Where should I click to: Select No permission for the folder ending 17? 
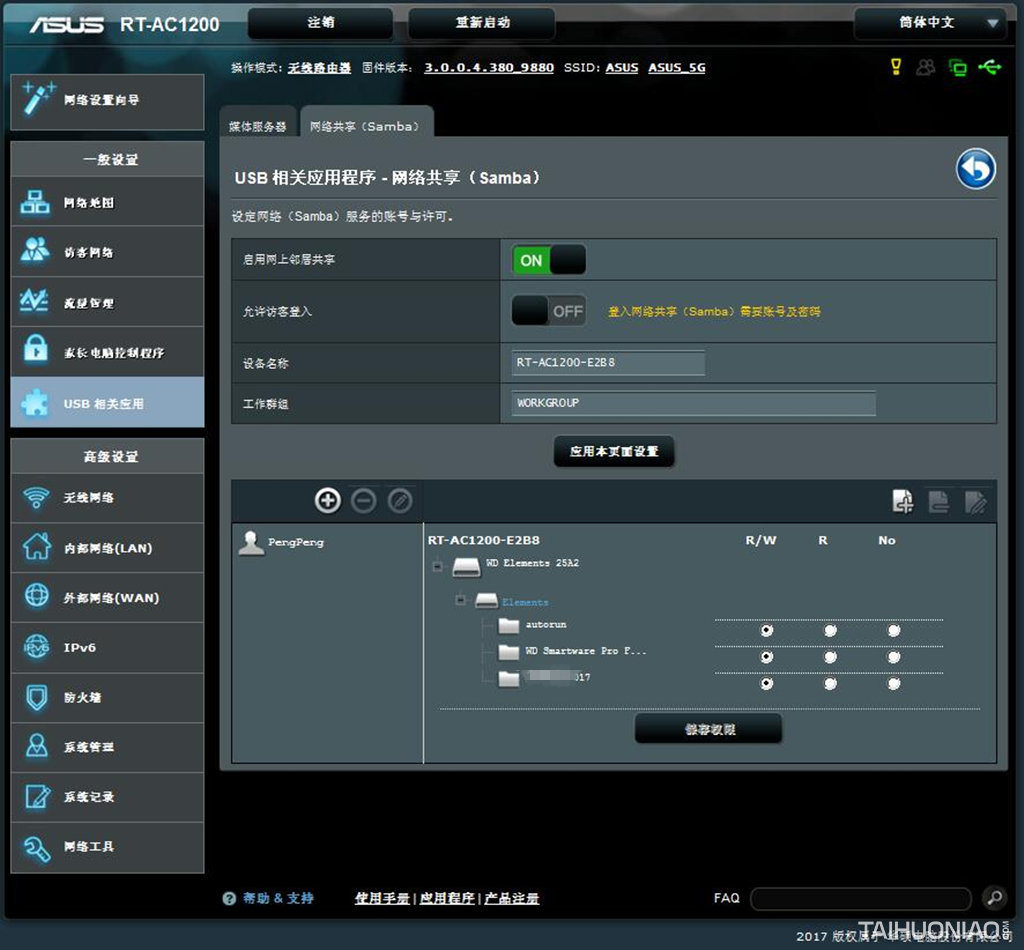point(893,684)
